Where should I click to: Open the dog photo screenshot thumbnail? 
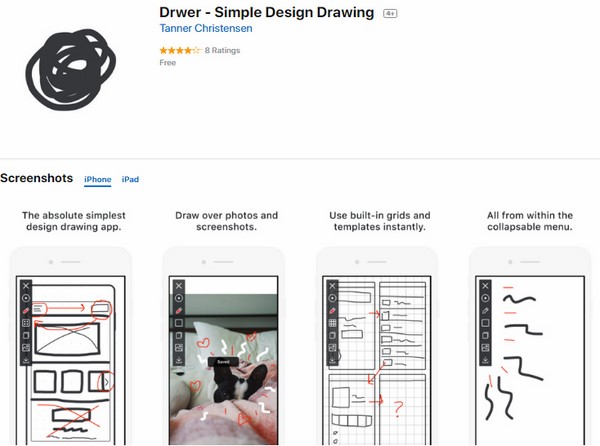tap(224, 346)
